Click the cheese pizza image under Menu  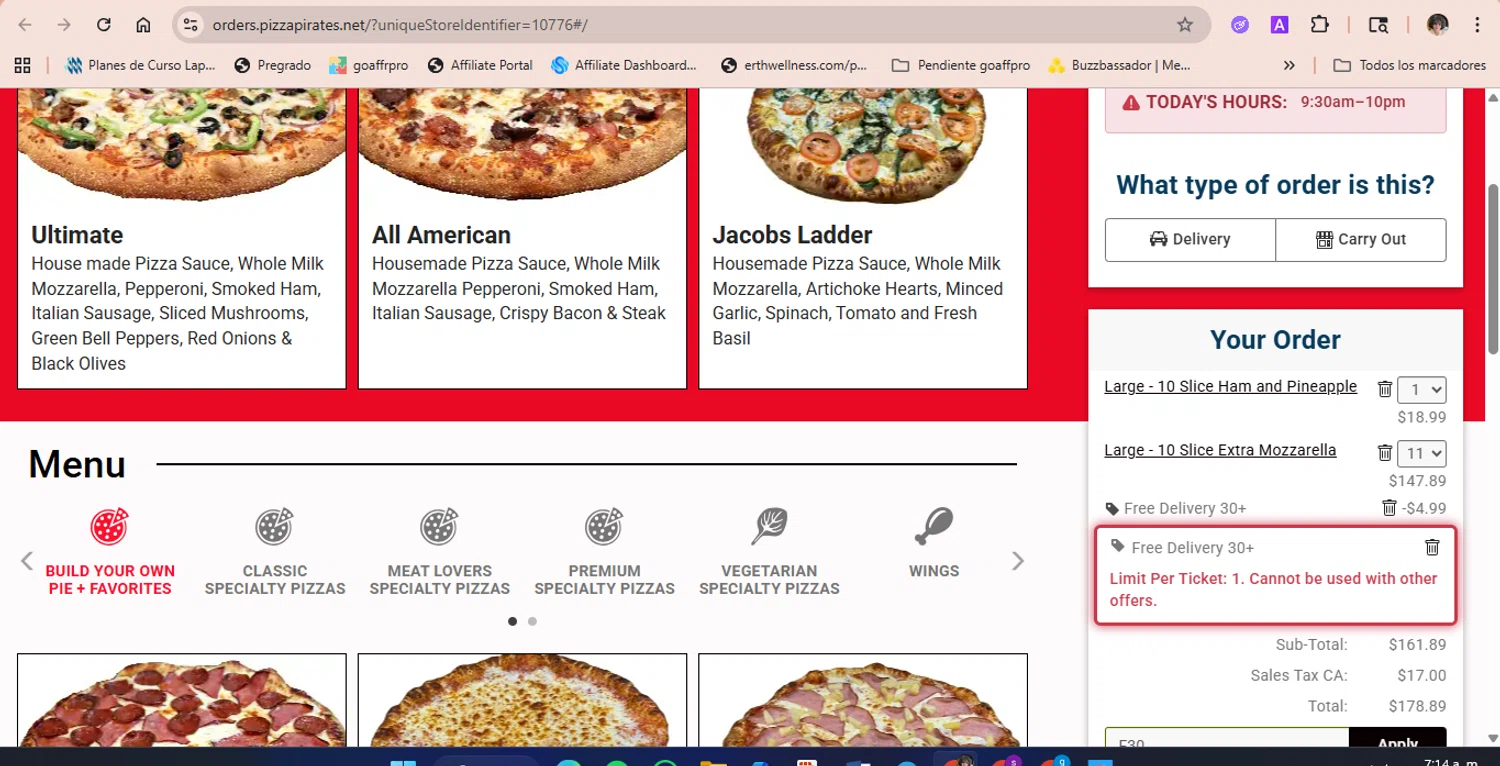coord(522,703)
